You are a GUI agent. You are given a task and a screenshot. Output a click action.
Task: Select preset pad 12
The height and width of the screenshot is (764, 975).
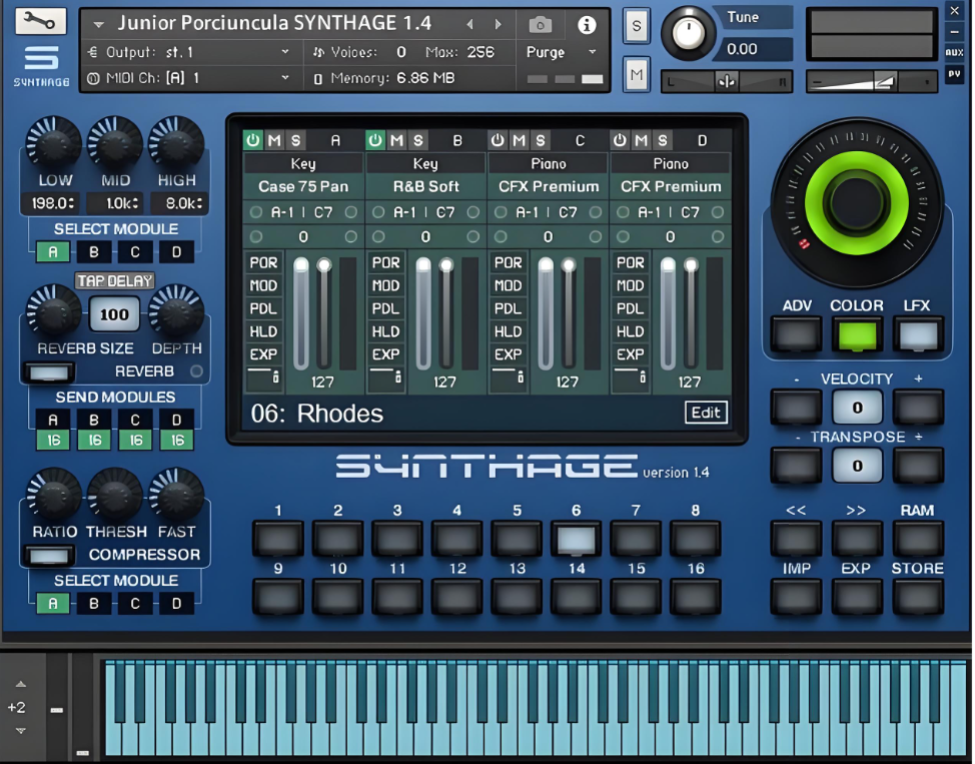pos(457,597)
